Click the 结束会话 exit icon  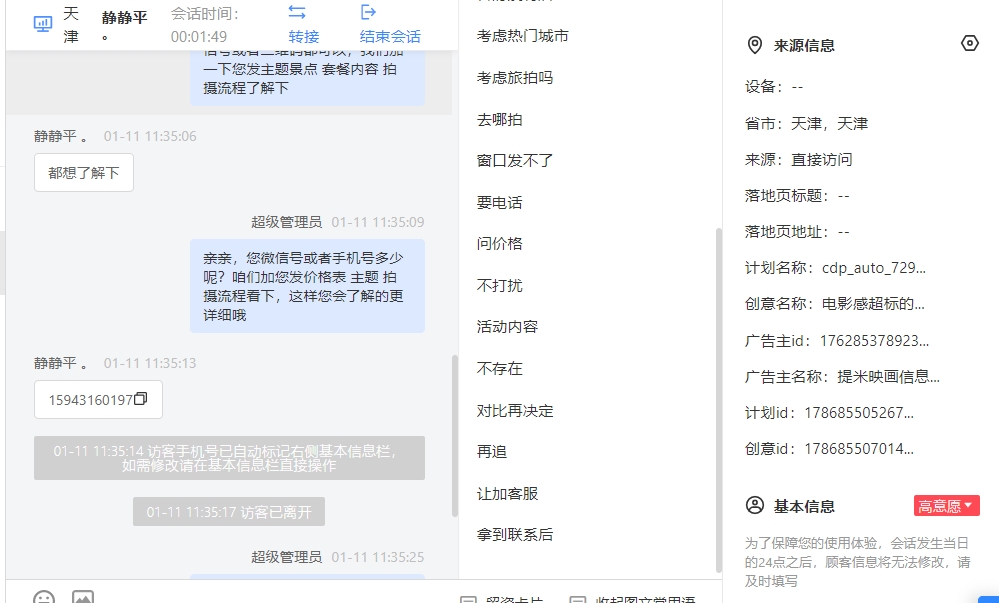click(368, 12)
